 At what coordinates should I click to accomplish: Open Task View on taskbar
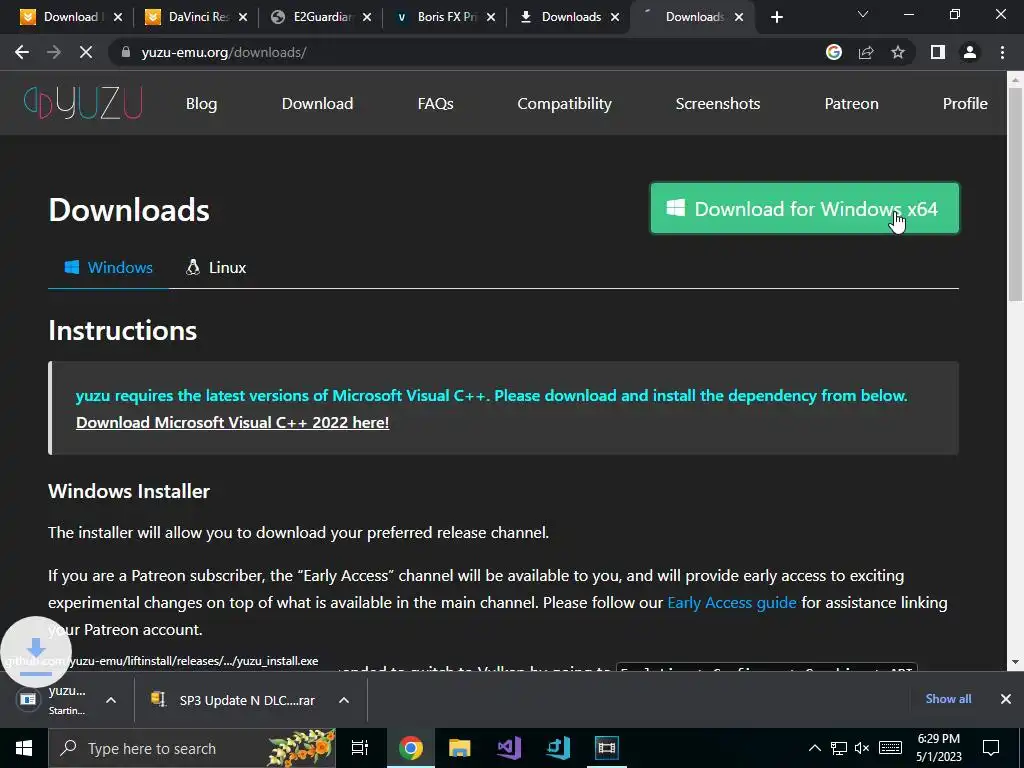360,748
